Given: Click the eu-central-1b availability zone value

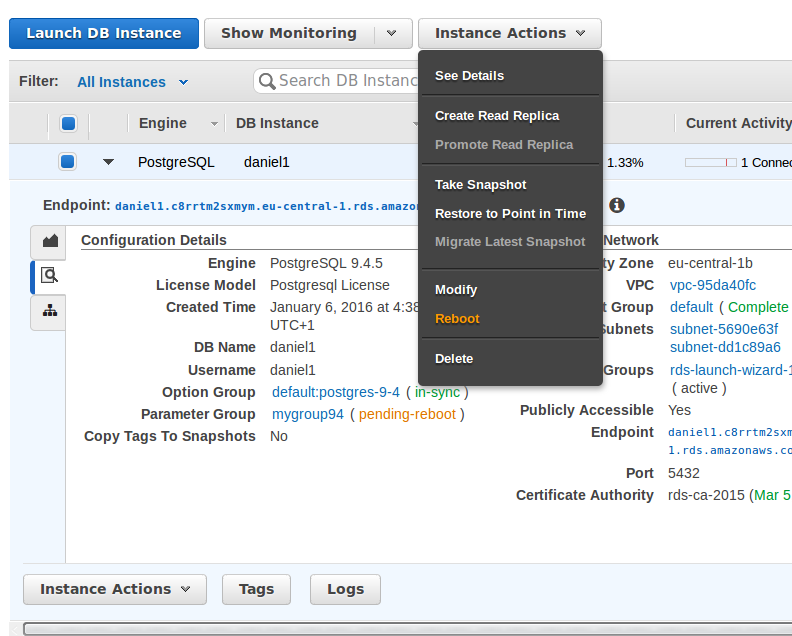Looking at the screenshot, I should click(x=710, y=263).
